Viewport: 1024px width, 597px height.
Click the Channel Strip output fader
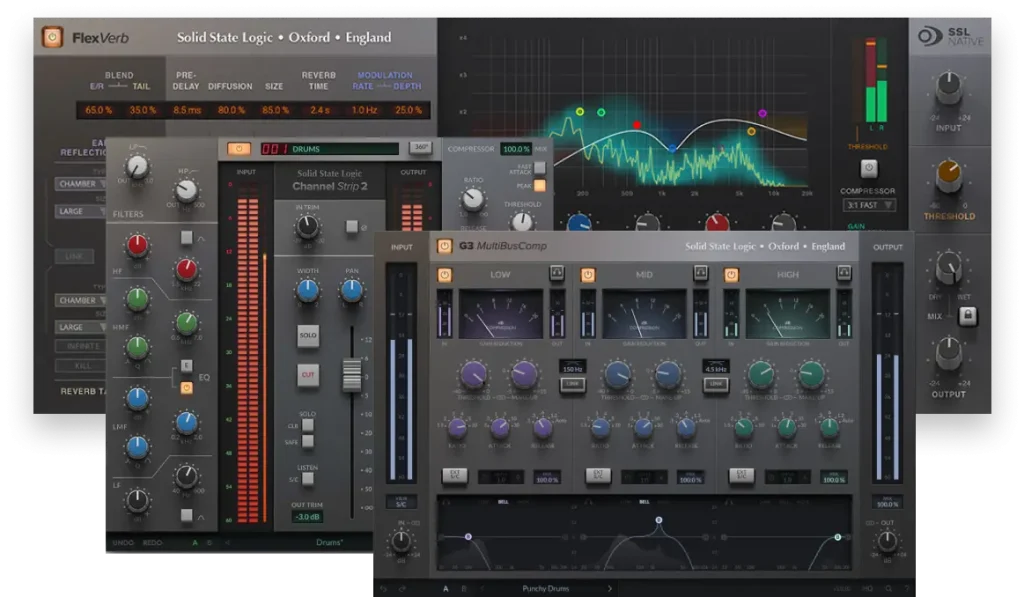(354, 377)
